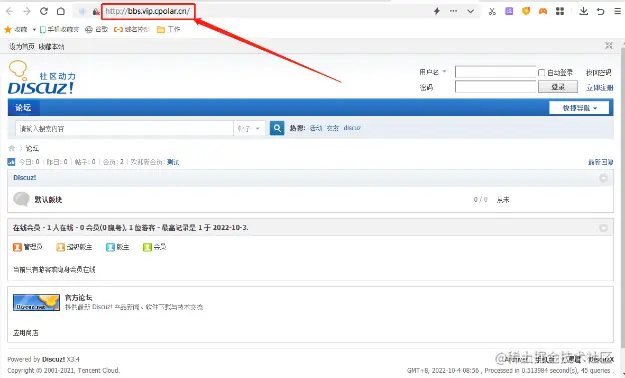Click the purple extension icon
This screenshot has height=378, width=625.
[x=509, y=11]
